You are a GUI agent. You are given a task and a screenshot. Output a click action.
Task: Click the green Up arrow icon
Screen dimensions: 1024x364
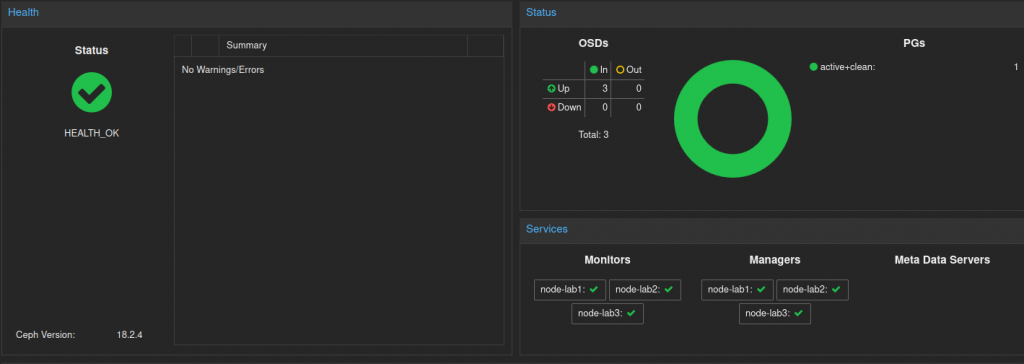click(552, 88)
